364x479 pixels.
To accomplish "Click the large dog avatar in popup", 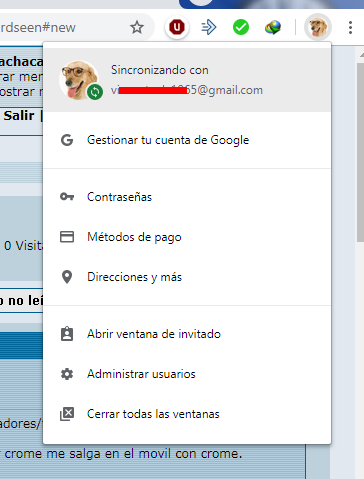I will pos(79,80).
